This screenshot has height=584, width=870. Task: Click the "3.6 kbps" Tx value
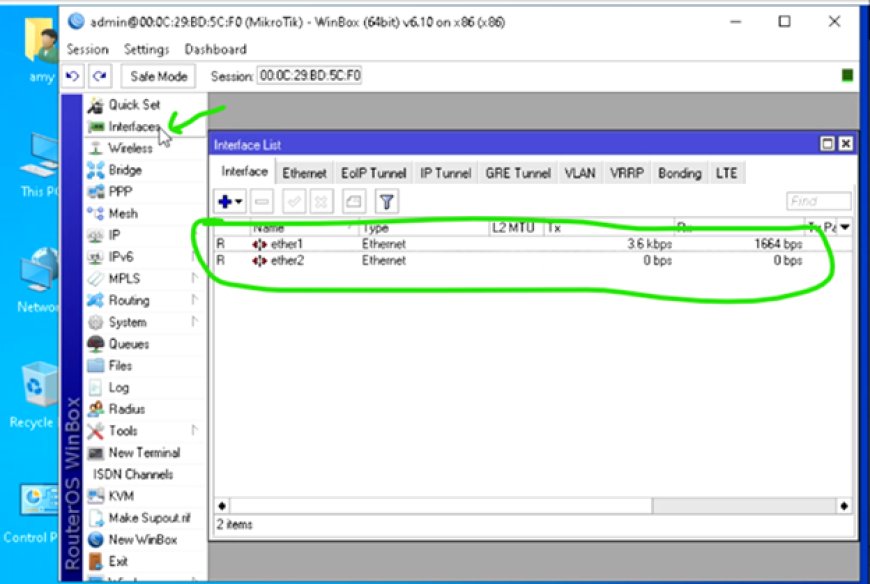(x=649, y=244)
